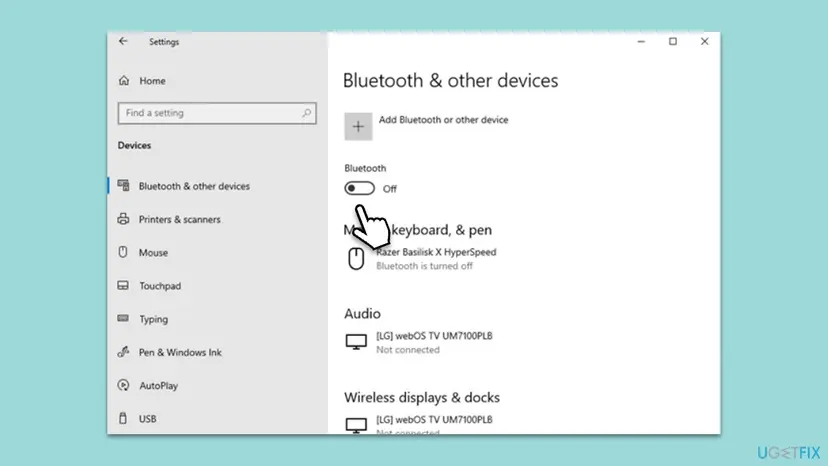
Task: Select the Razer Basilisk X HyperSpeed device
Action: (436, 252)
